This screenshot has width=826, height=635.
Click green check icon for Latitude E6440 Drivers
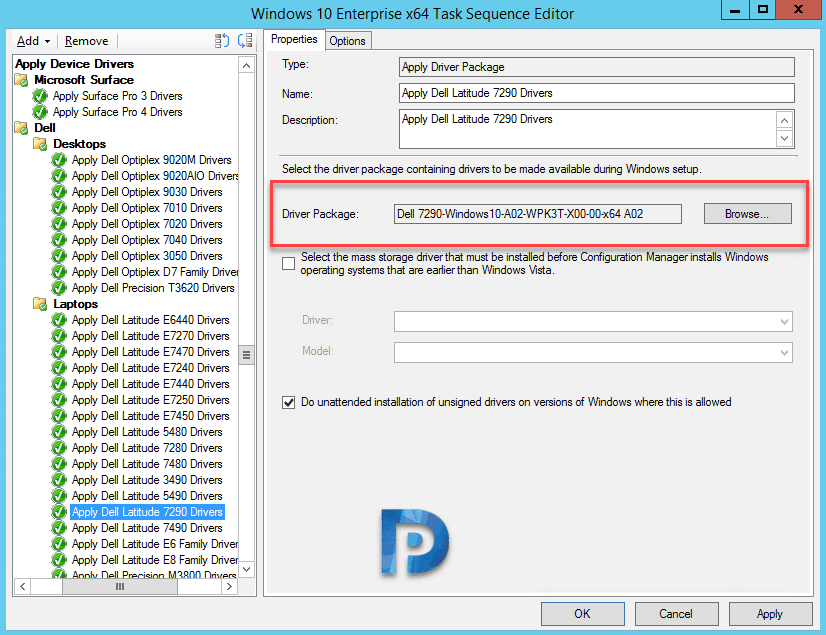[x=59, y=320]
